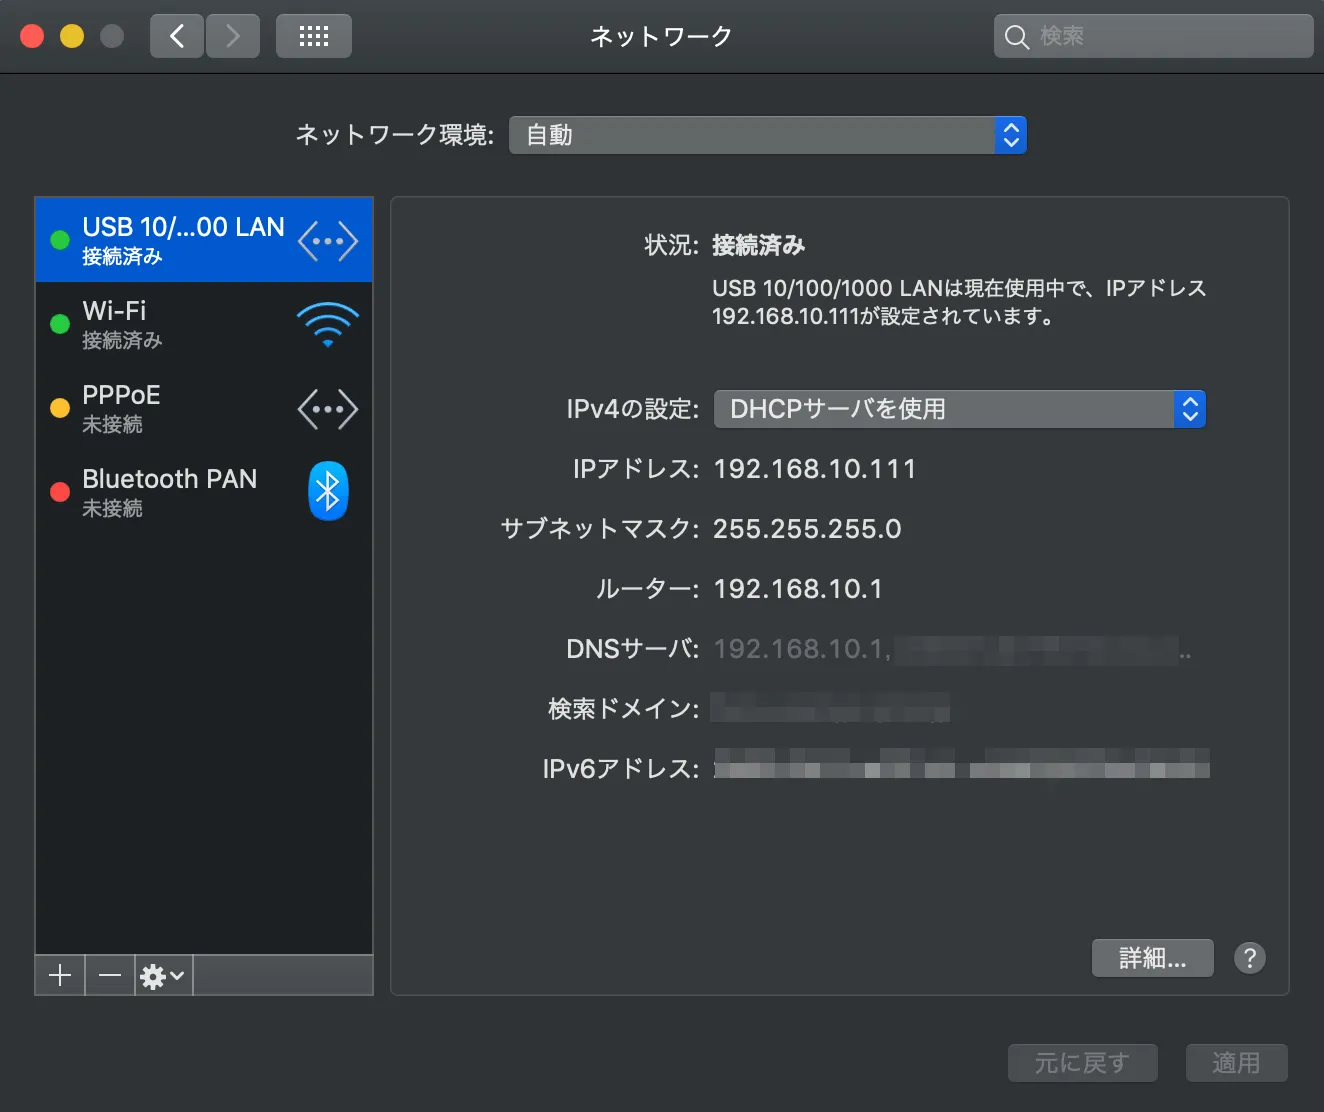Viewport: 1324px width, 1112px height.
Task: Click green status dot of USB LAN
Action: pos(60,240)
